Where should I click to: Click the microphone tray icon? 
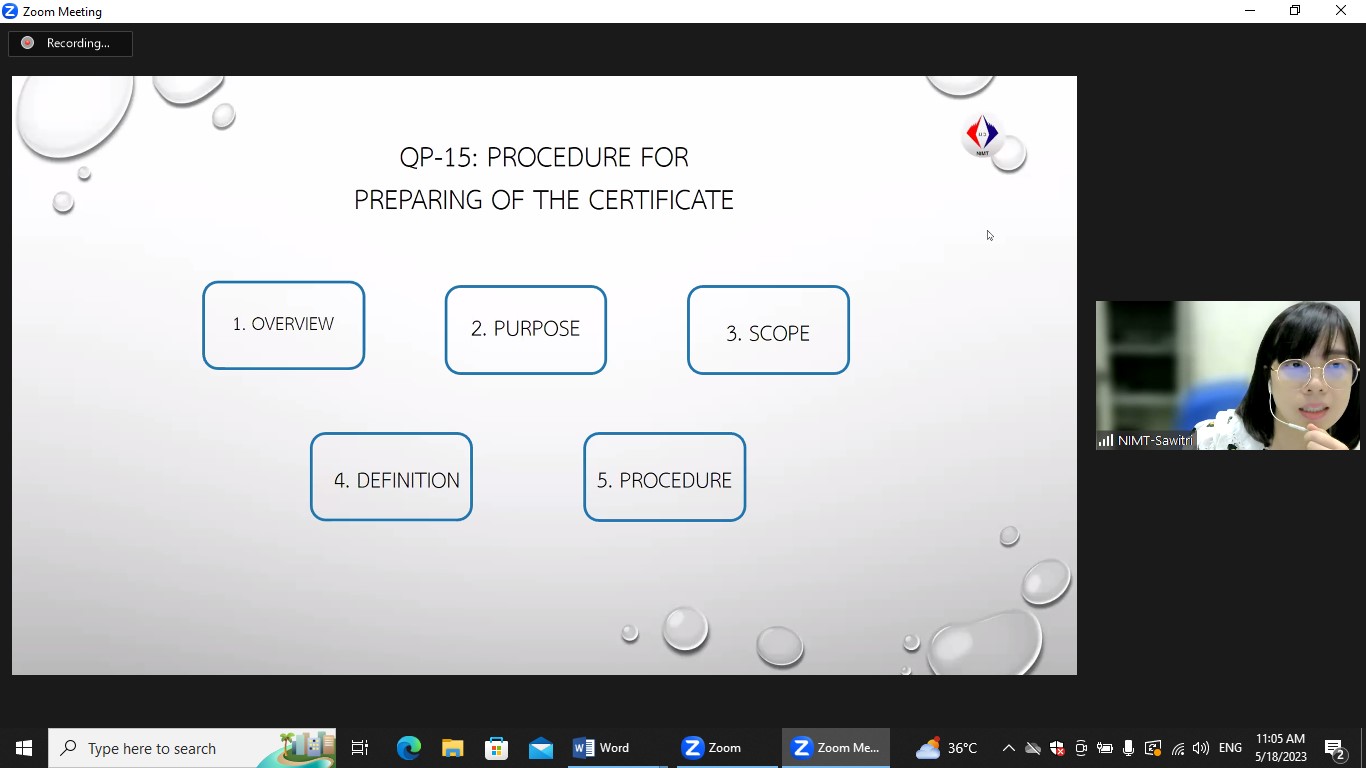click(1129, 748)
